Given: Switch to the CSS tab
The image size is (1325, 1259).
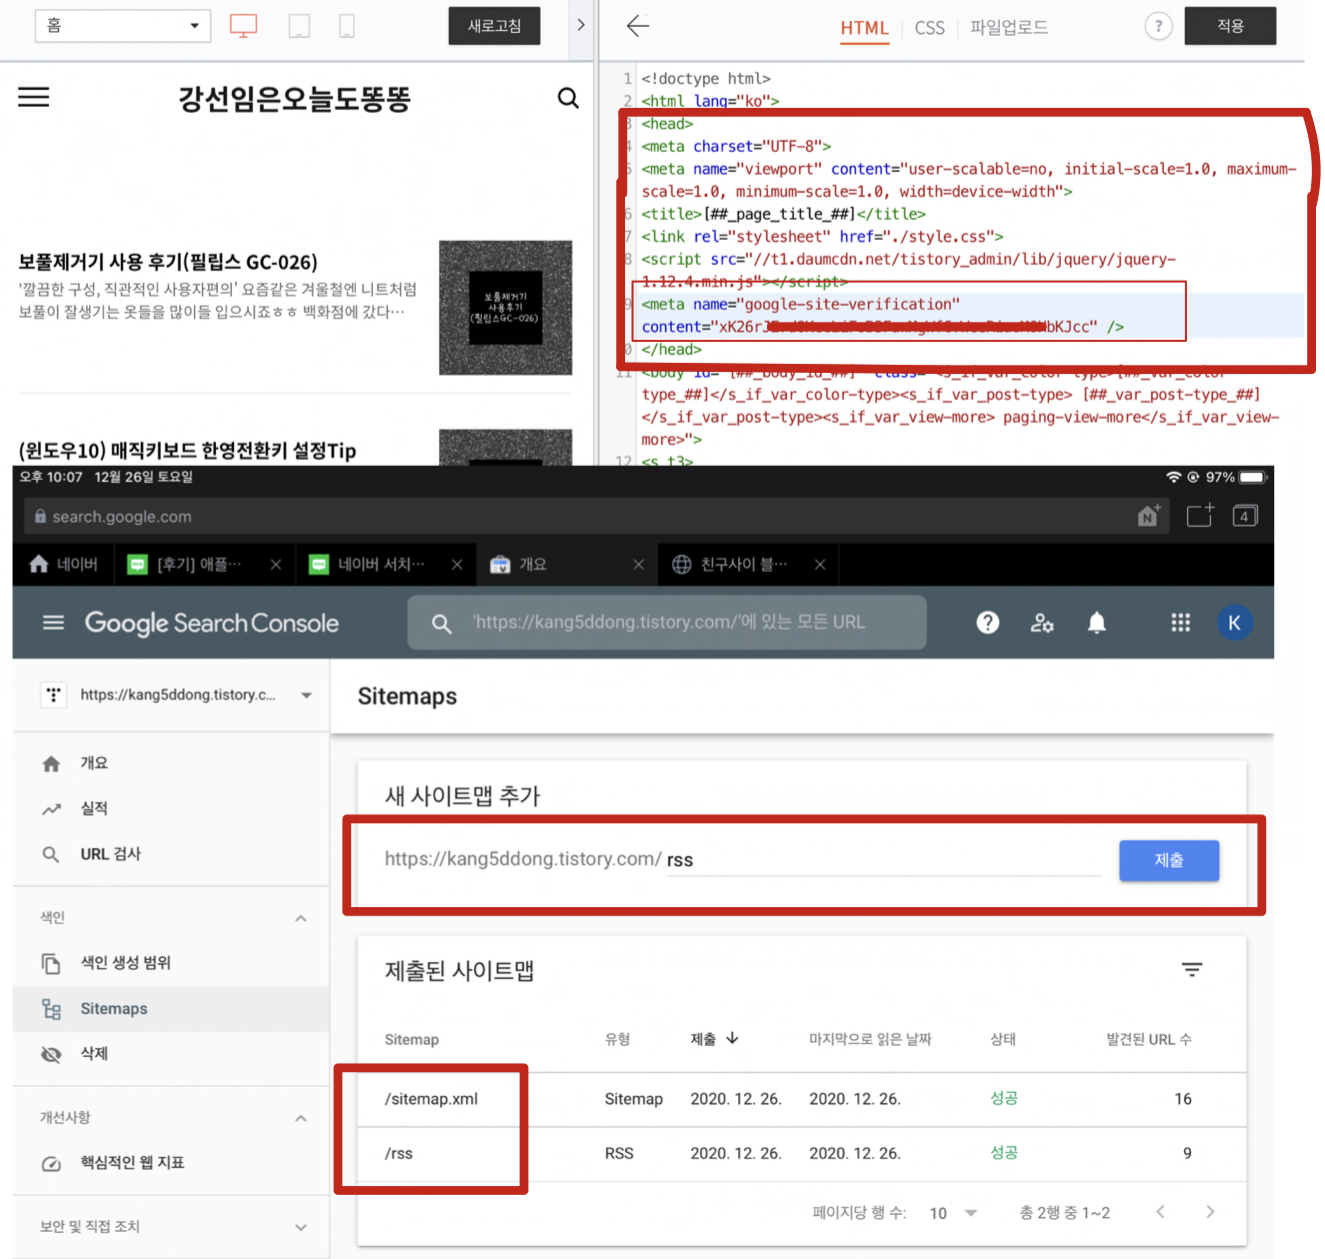Looking at the screenshot, I should [929, 28].
